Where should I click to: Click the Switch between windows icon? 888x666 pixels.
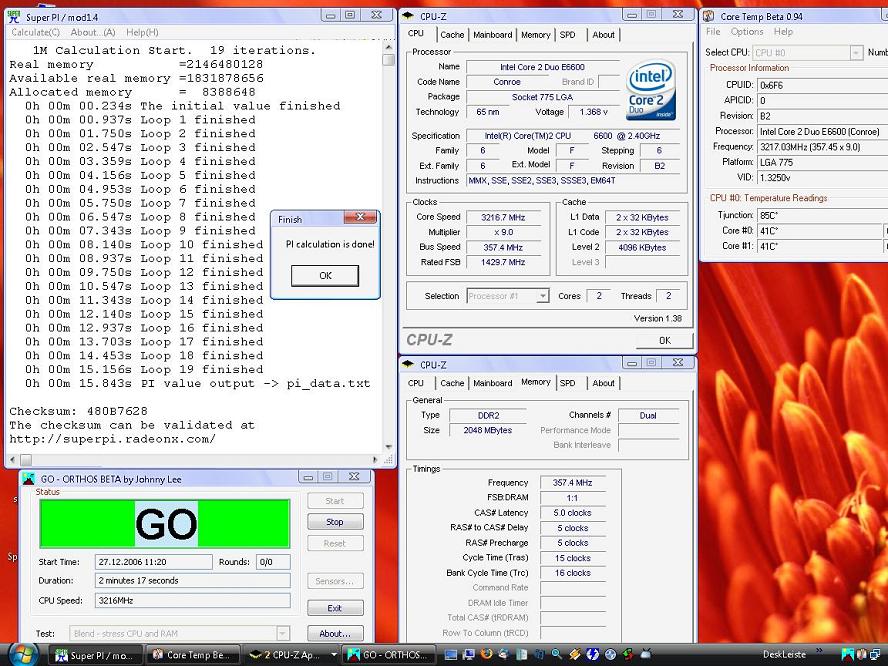pos(468,655)
